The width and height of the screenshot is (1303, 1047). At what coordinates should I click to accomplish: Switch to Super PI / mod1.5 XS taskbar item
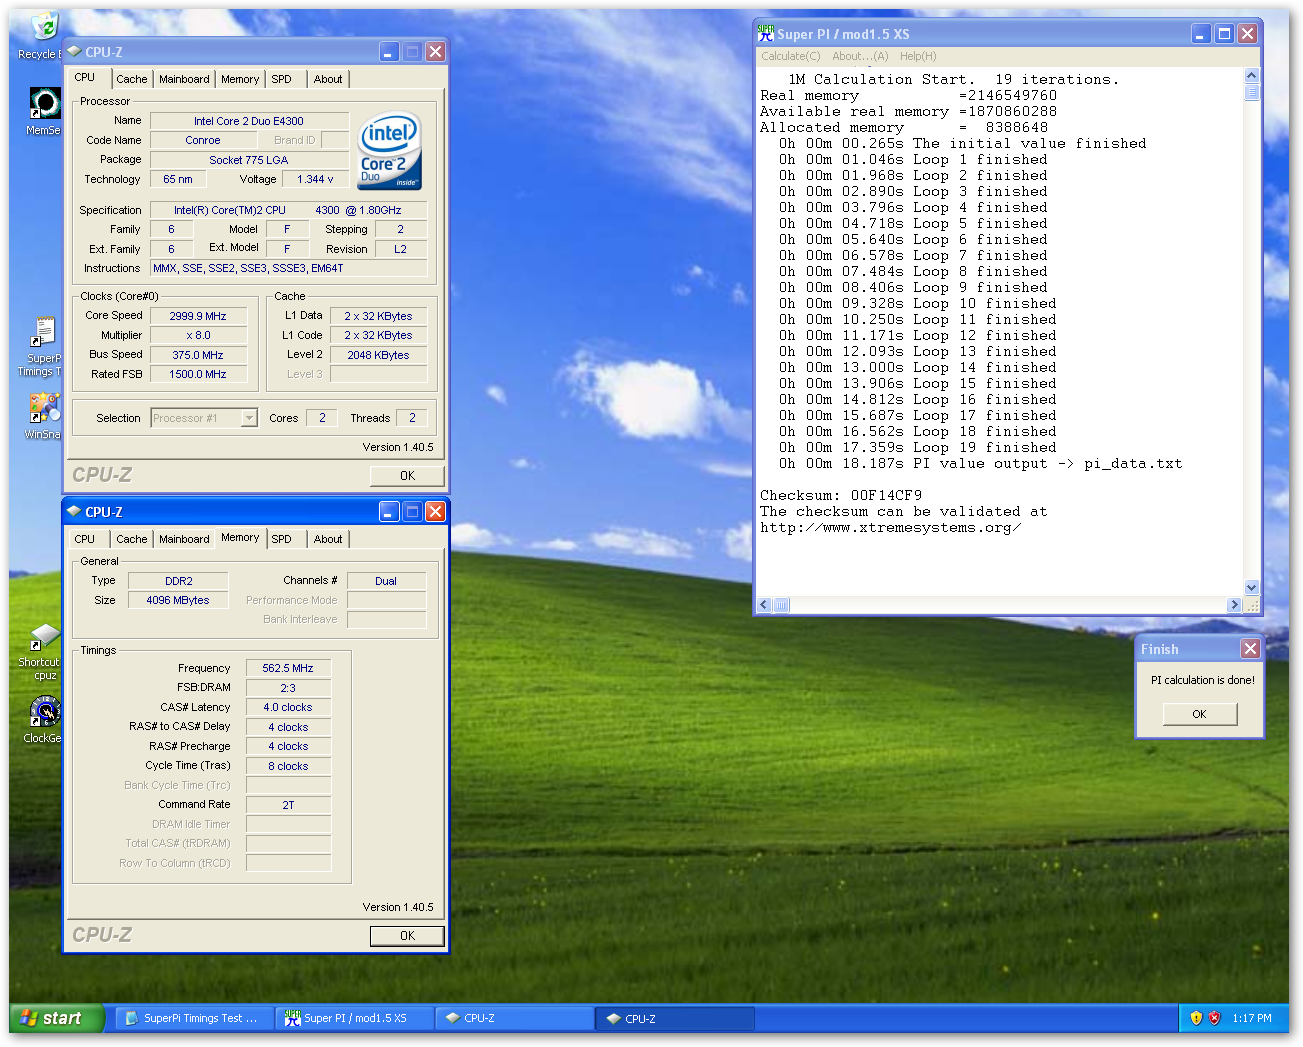(355, 1018)
